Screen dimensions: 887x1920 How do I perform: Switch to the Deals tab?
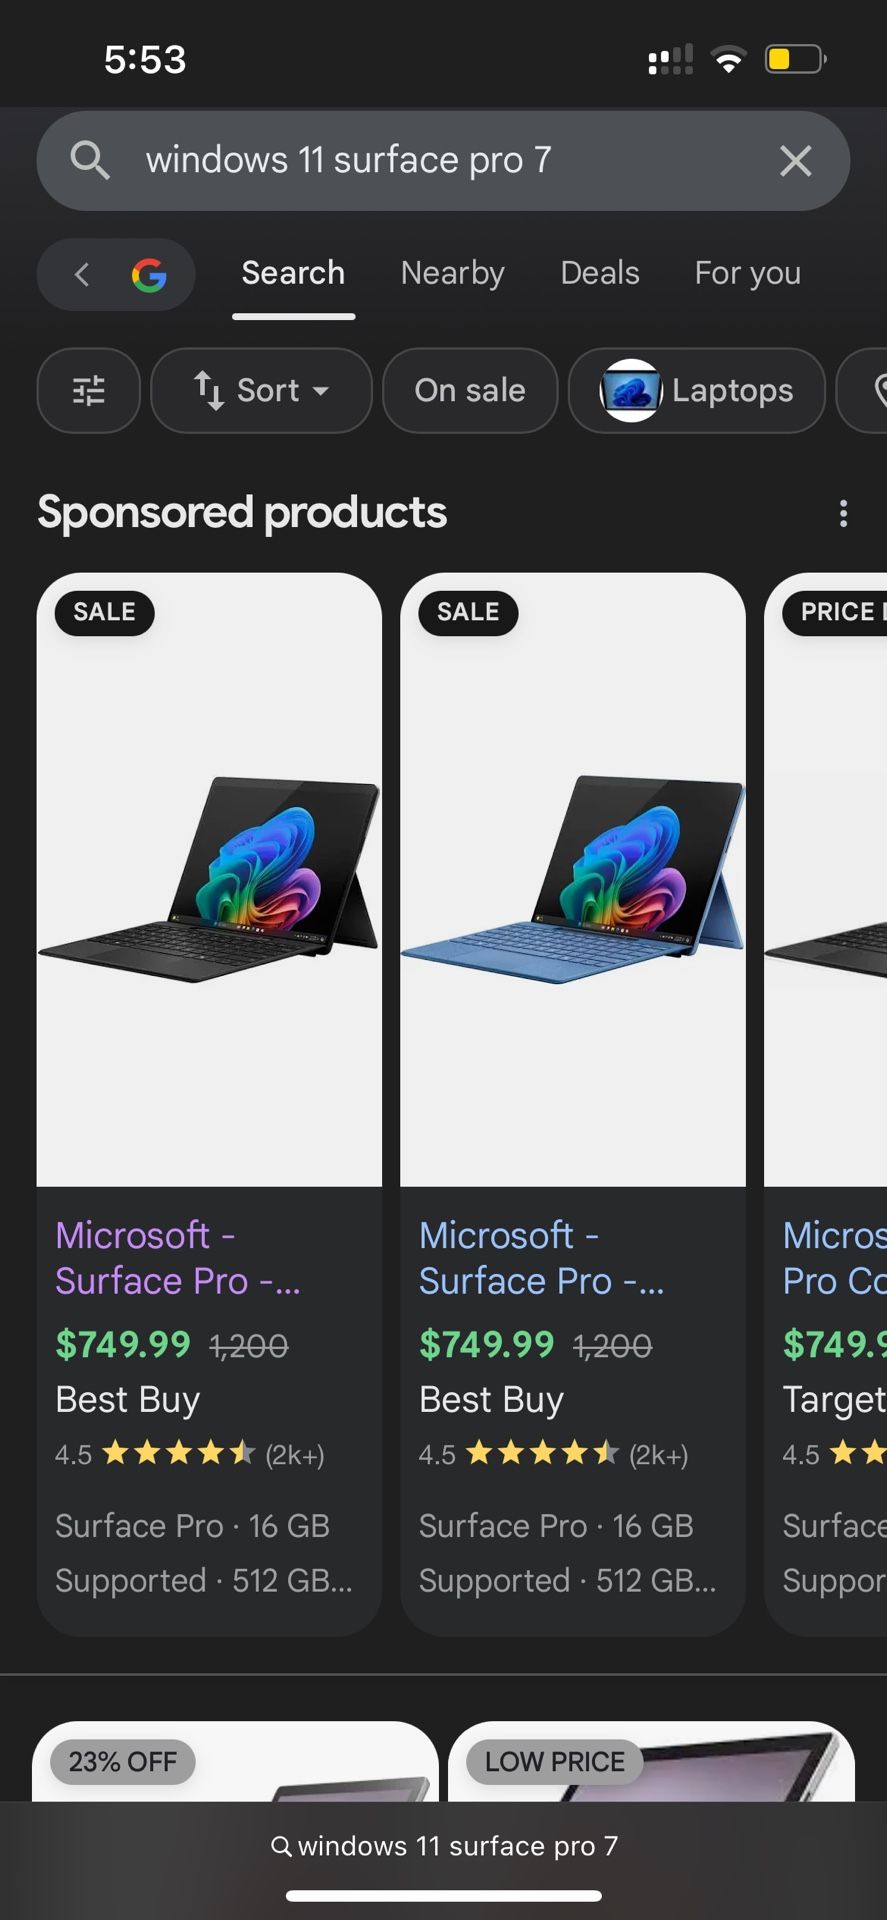(x=599, y=272)
